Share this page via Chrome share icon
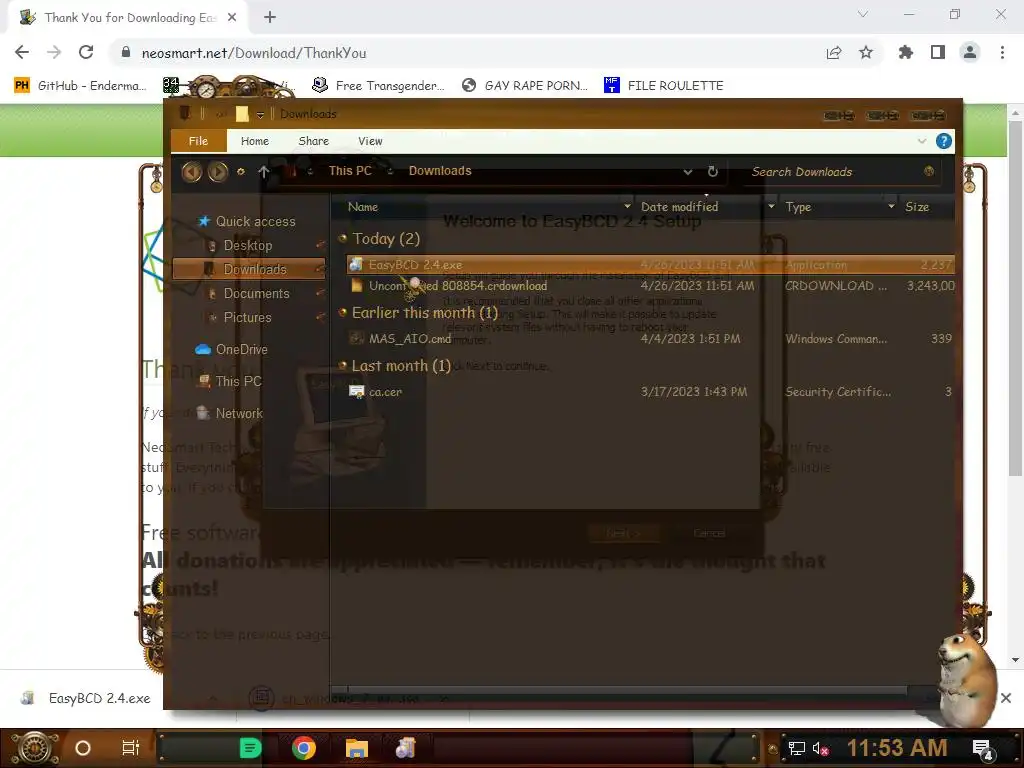Image resolution: width=1024 pixels, height=768 pixels. pos(833,52)
